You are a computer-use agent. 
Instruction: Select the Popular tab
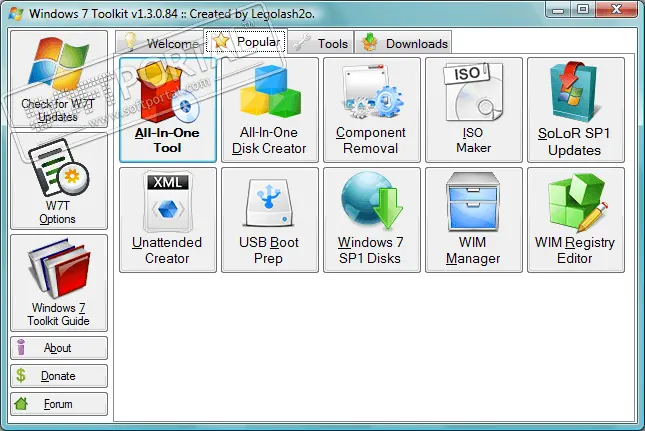coord(247,42)
